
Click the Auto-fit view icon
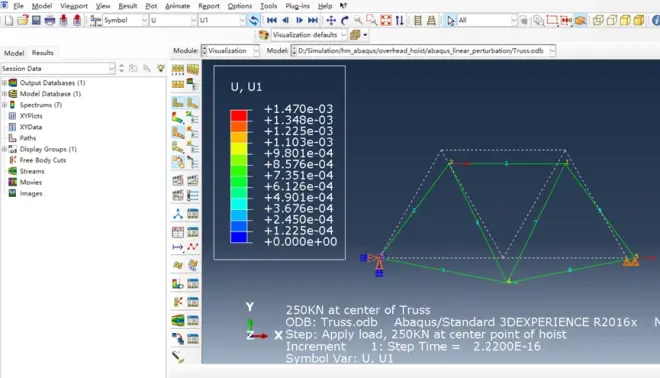point(386,20)
